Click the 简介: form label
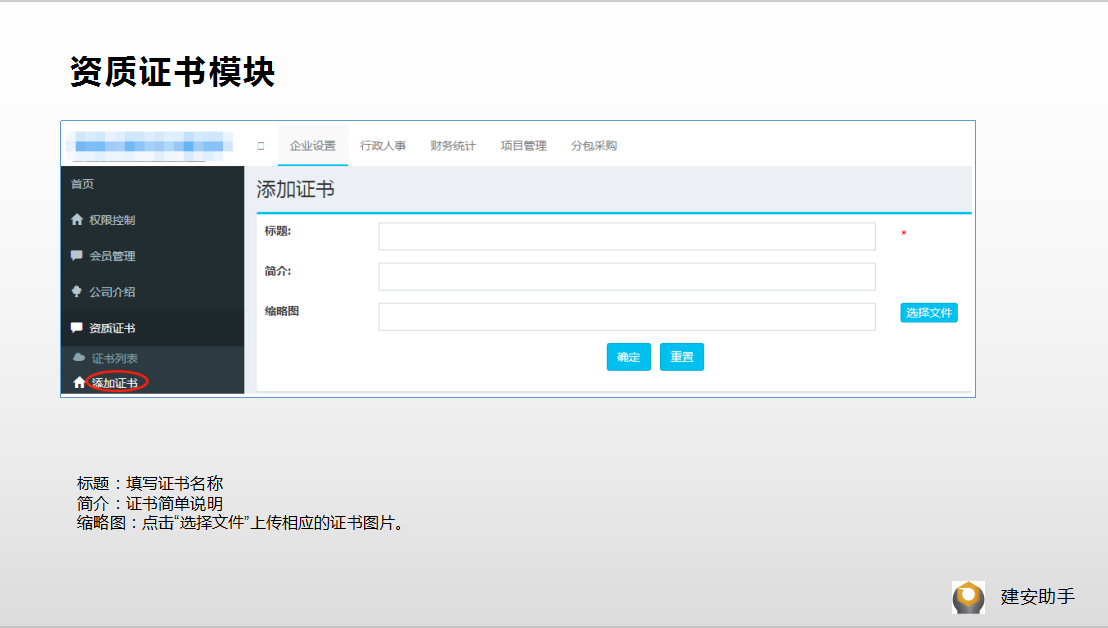1108x628 pixels. [x=278, y=271]
